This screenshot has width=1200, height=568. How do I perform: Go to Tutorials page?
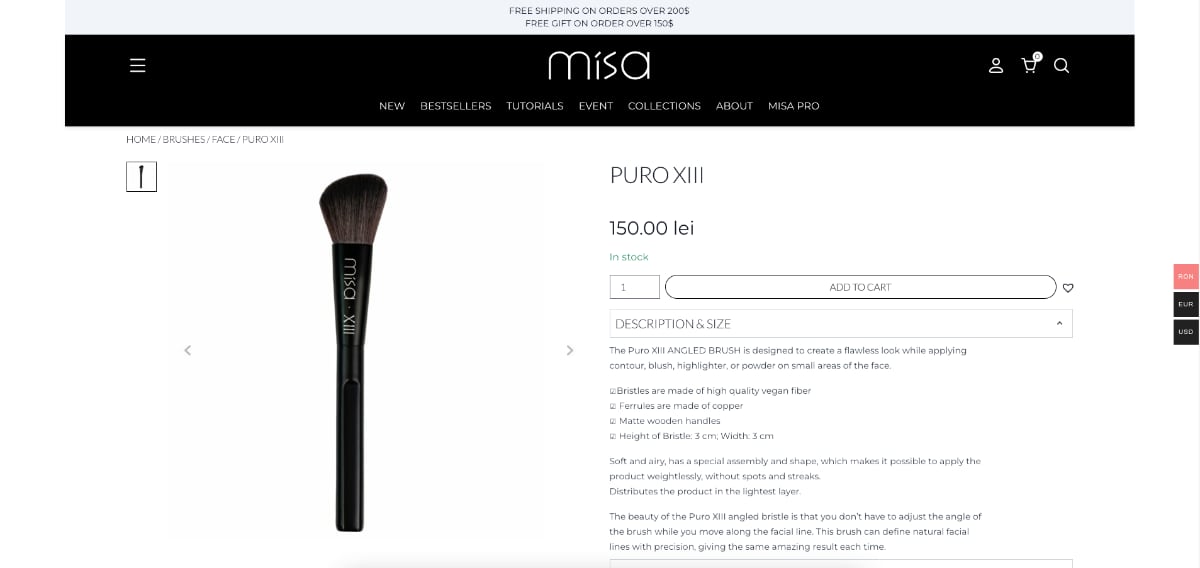[x=534, y=106]
